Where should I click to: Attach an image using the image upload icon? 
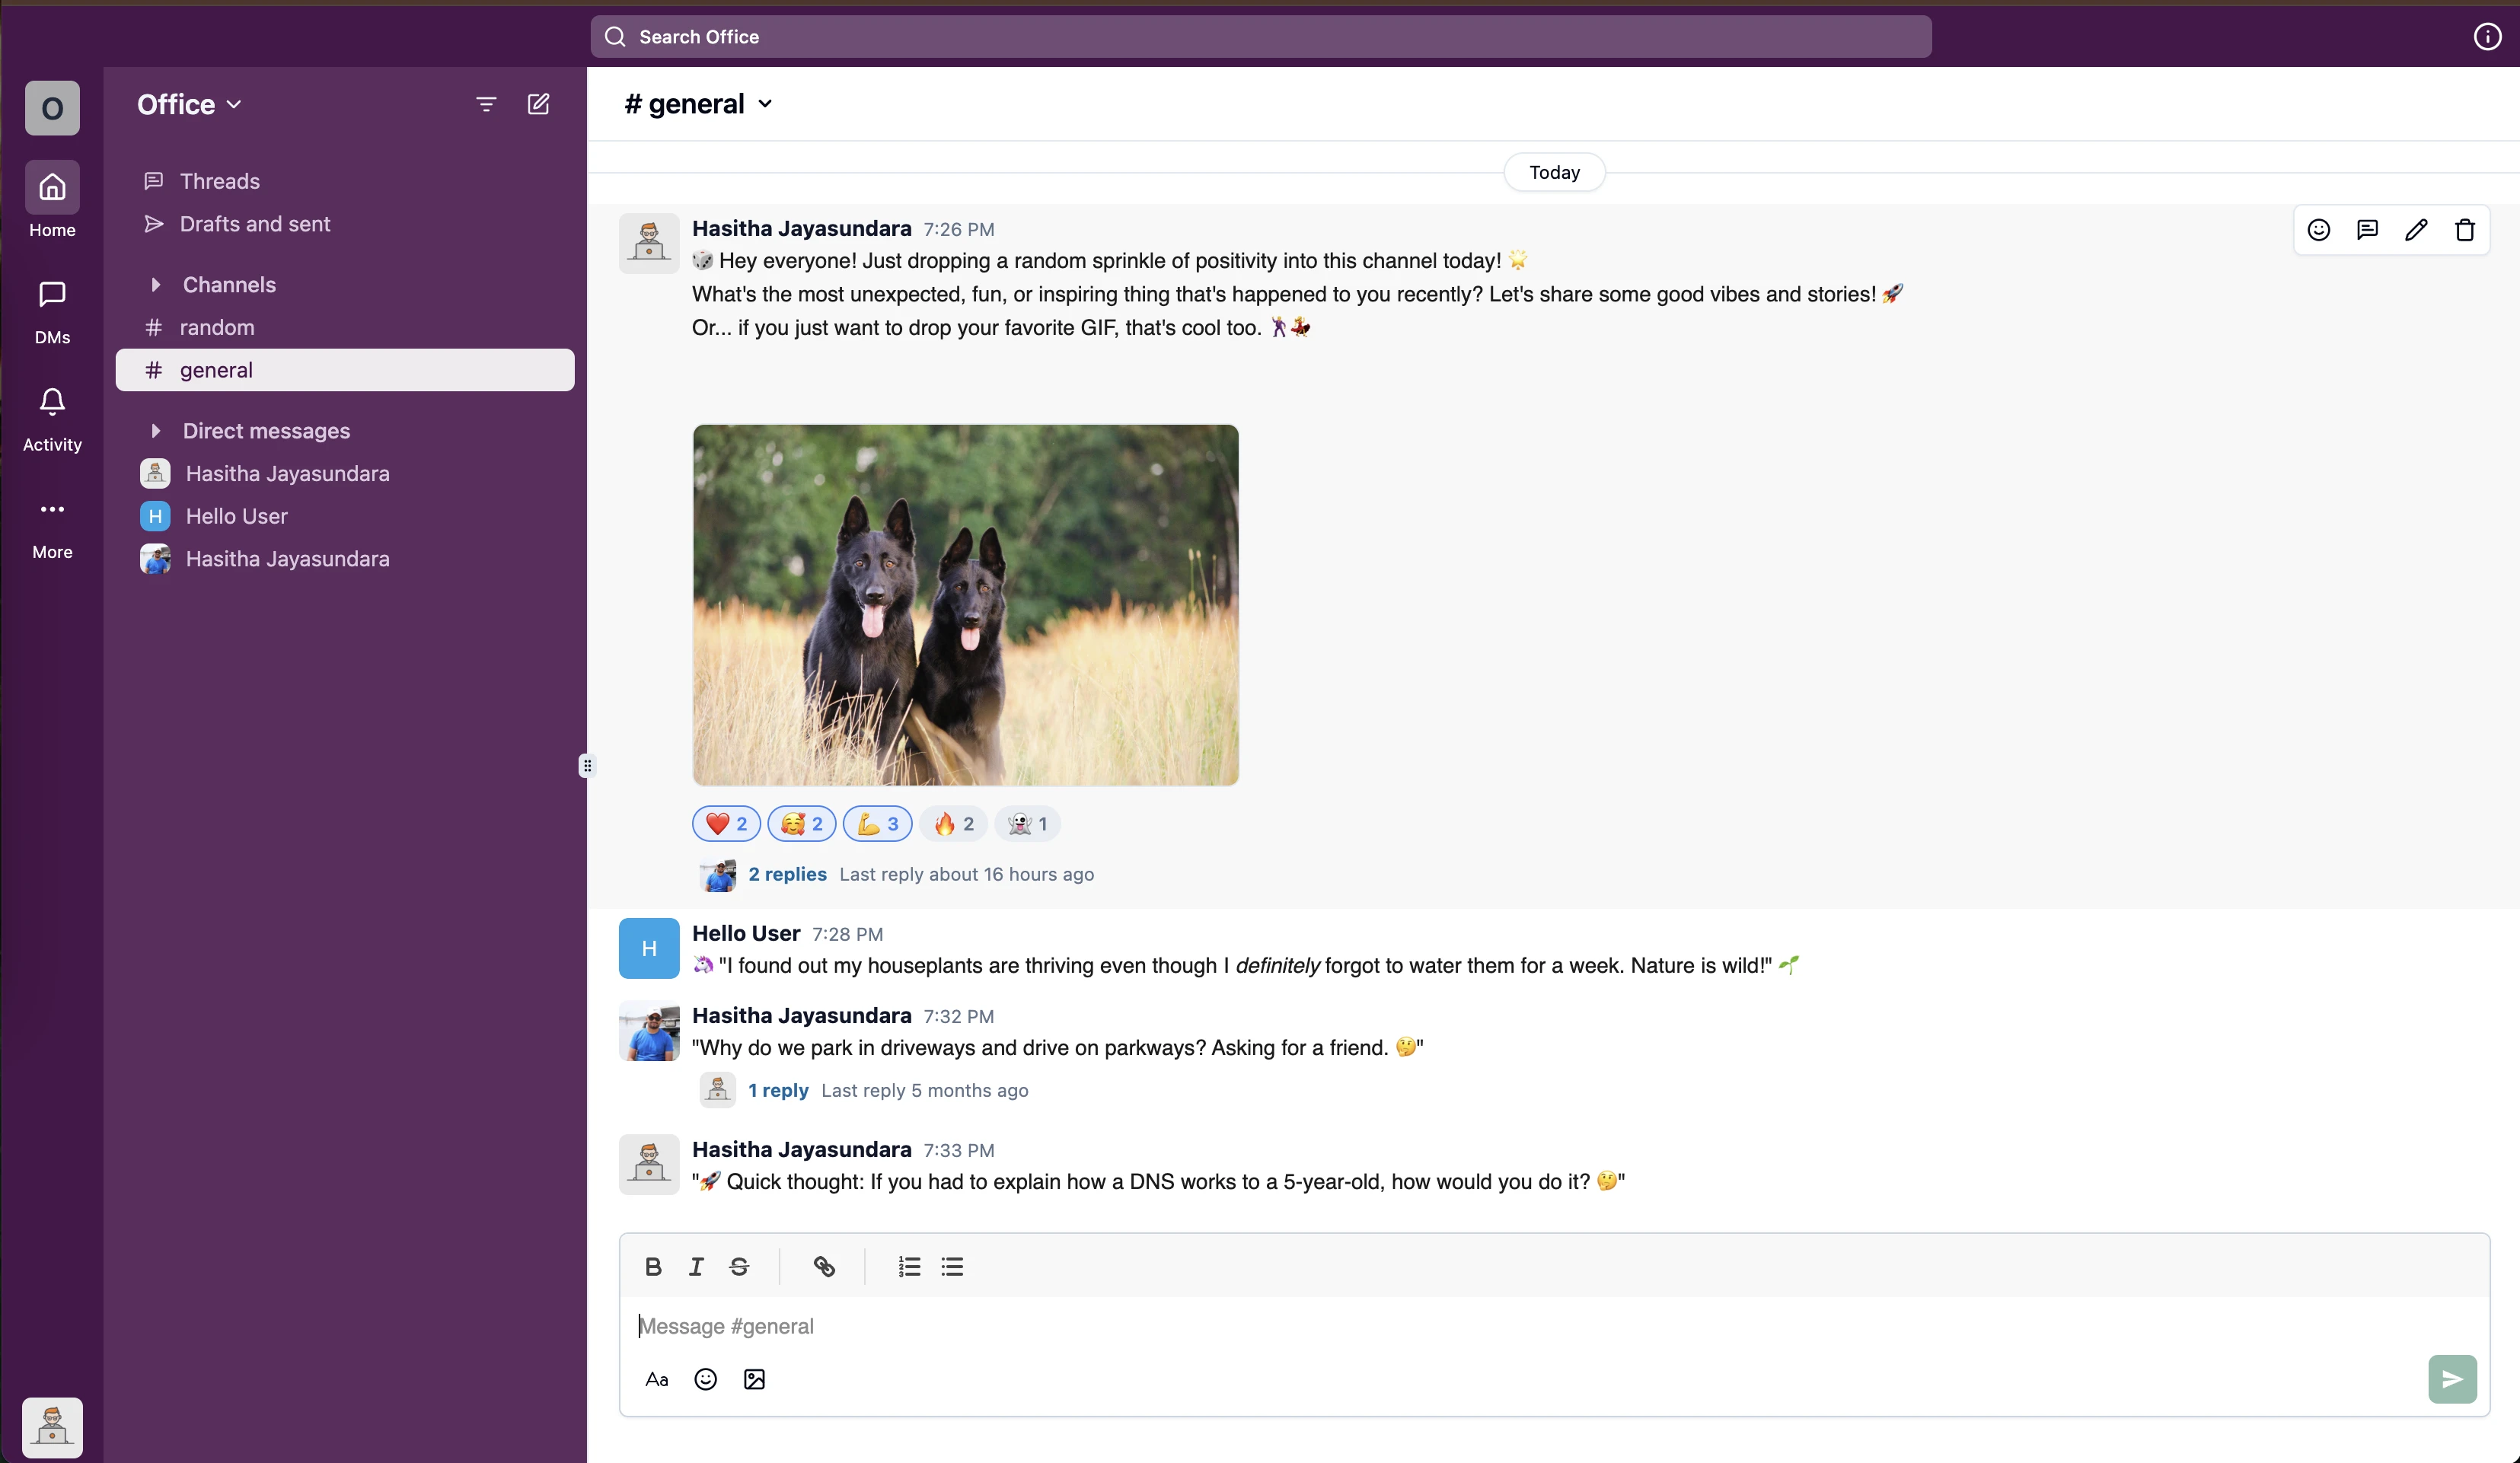click(x=754, y=1379)
